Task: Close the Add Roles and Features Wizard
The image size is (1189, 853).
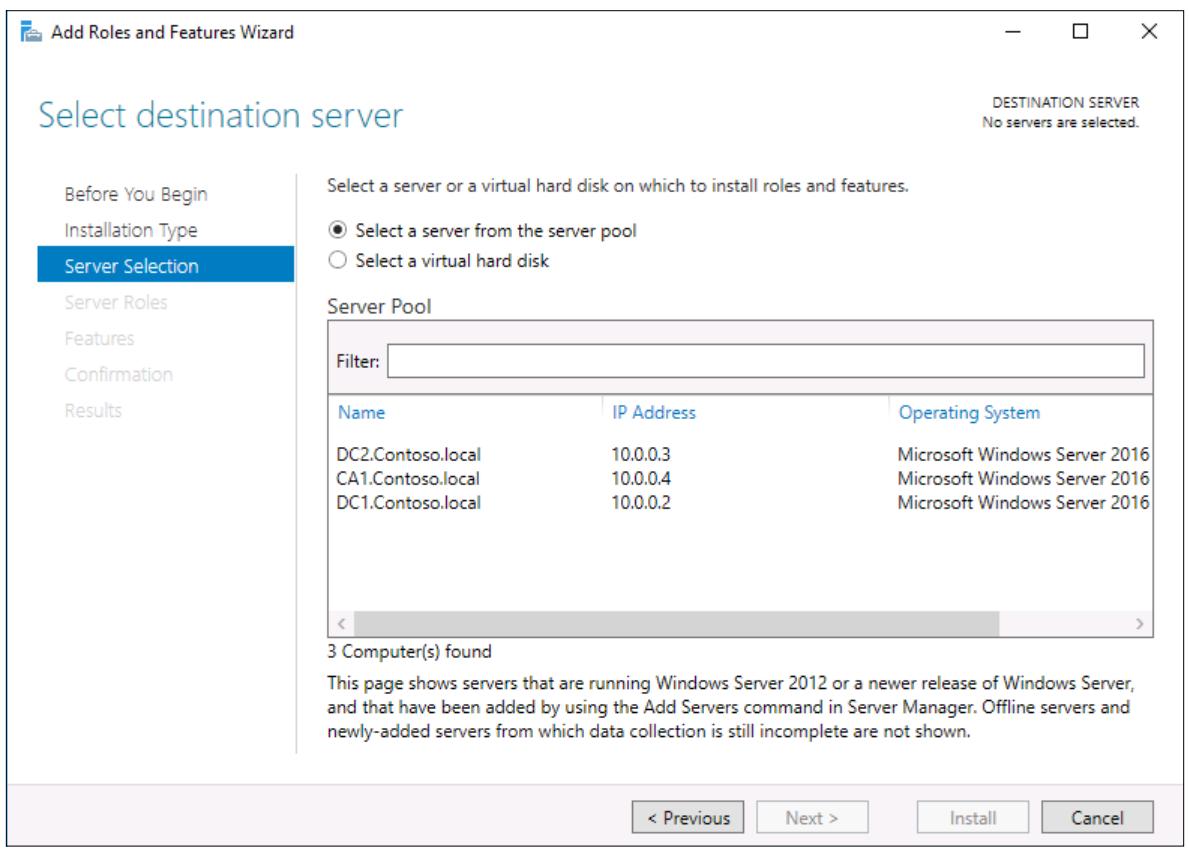Action: pos(1149,31)
